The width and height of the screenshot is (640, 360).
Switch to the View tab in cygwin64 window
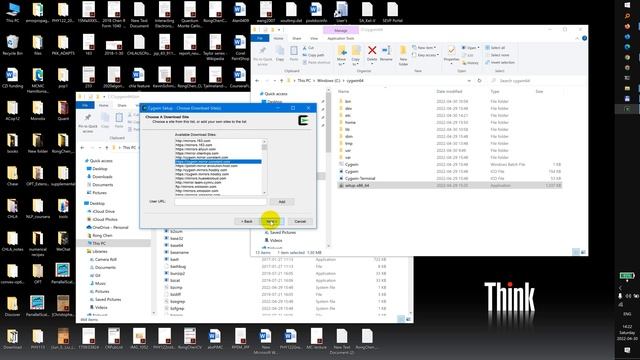pyautogui.click(x=314, y=38)
